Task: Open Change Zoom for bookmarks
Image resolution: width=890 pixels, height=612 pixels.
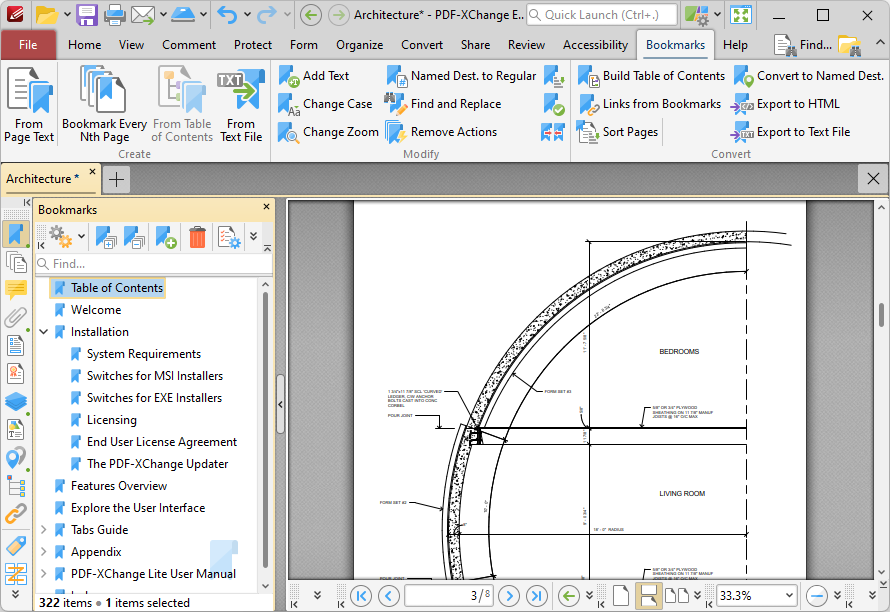Action: point(328,132)
